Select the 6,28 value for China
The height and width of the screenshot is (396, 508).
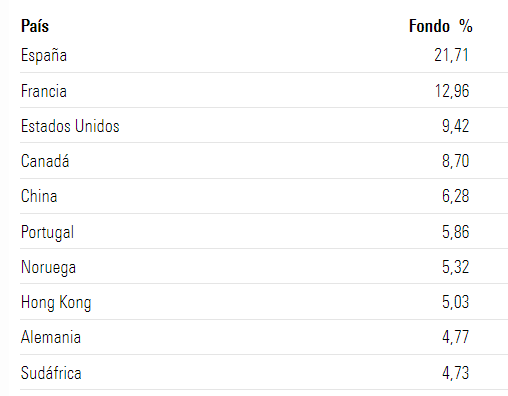456,196
